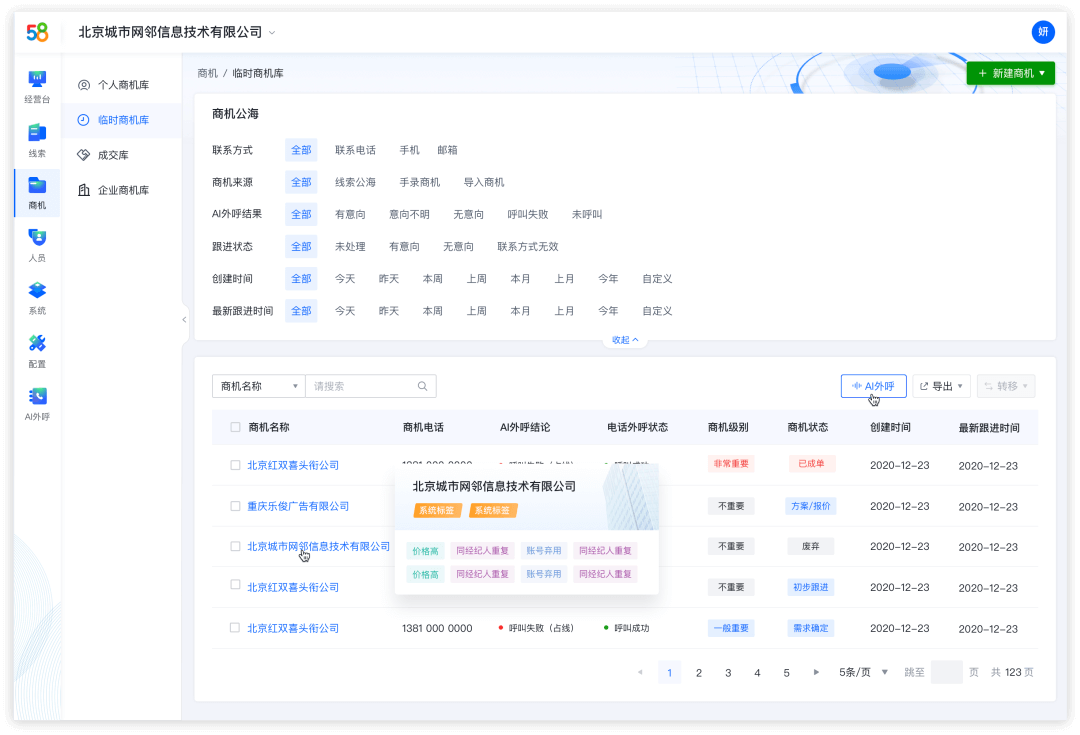The image size is (1080, 735).
Task: Open 北京城市网邻信息技术有限公司 table link
Action: [x=318, y=546]
